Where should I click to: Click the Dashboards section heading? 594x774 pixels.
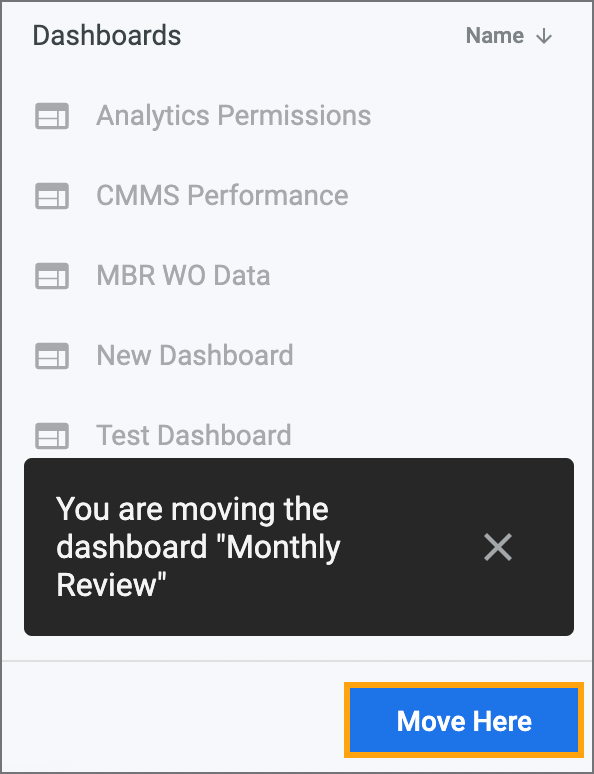(x=107, y=36)
